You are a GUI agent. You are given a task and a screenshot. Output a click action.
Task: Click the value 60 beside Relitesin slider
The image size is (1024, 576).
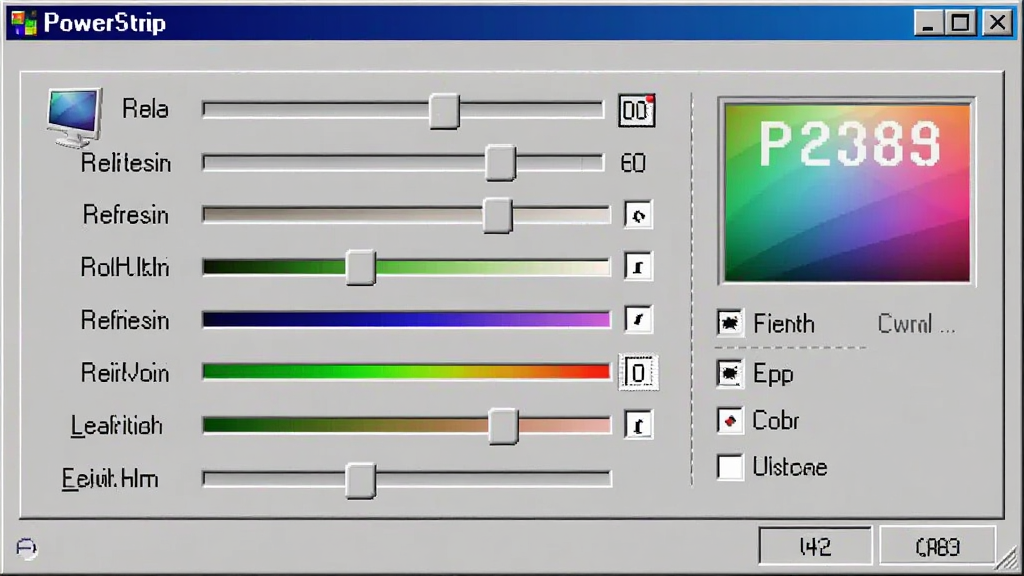(x=633, y=163)
